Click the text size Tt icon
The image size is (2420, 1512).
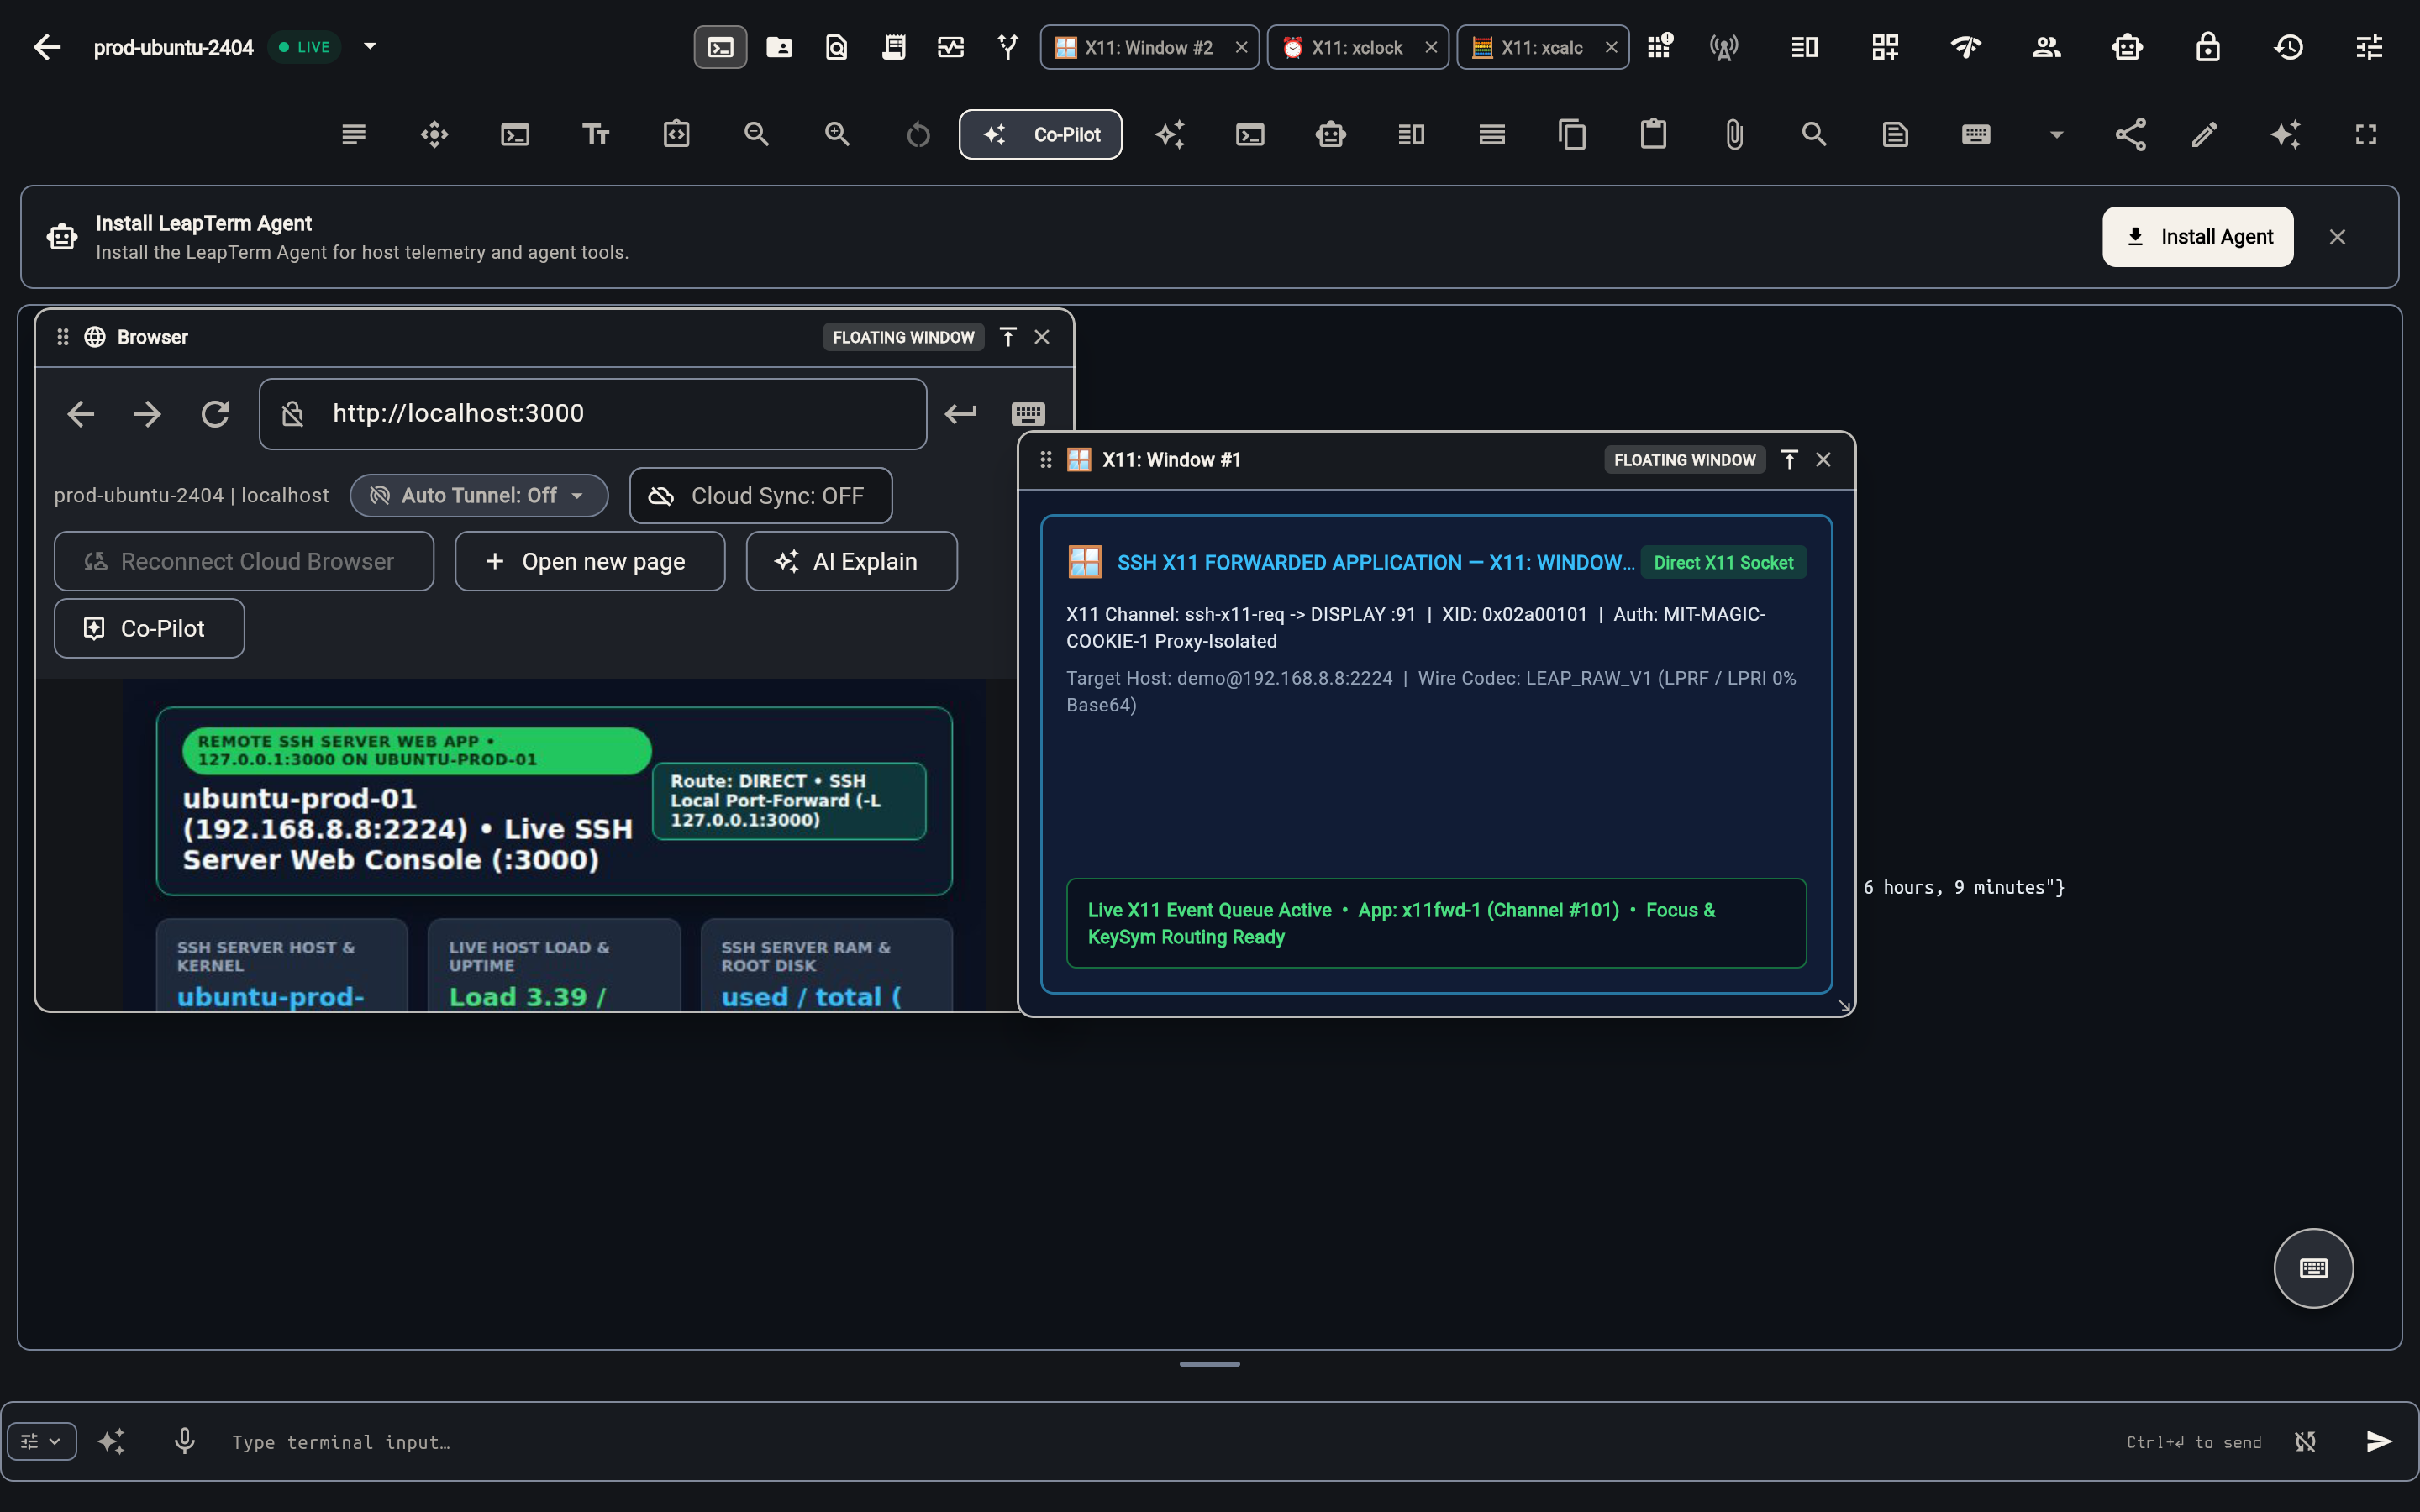[x=596, y=134]
